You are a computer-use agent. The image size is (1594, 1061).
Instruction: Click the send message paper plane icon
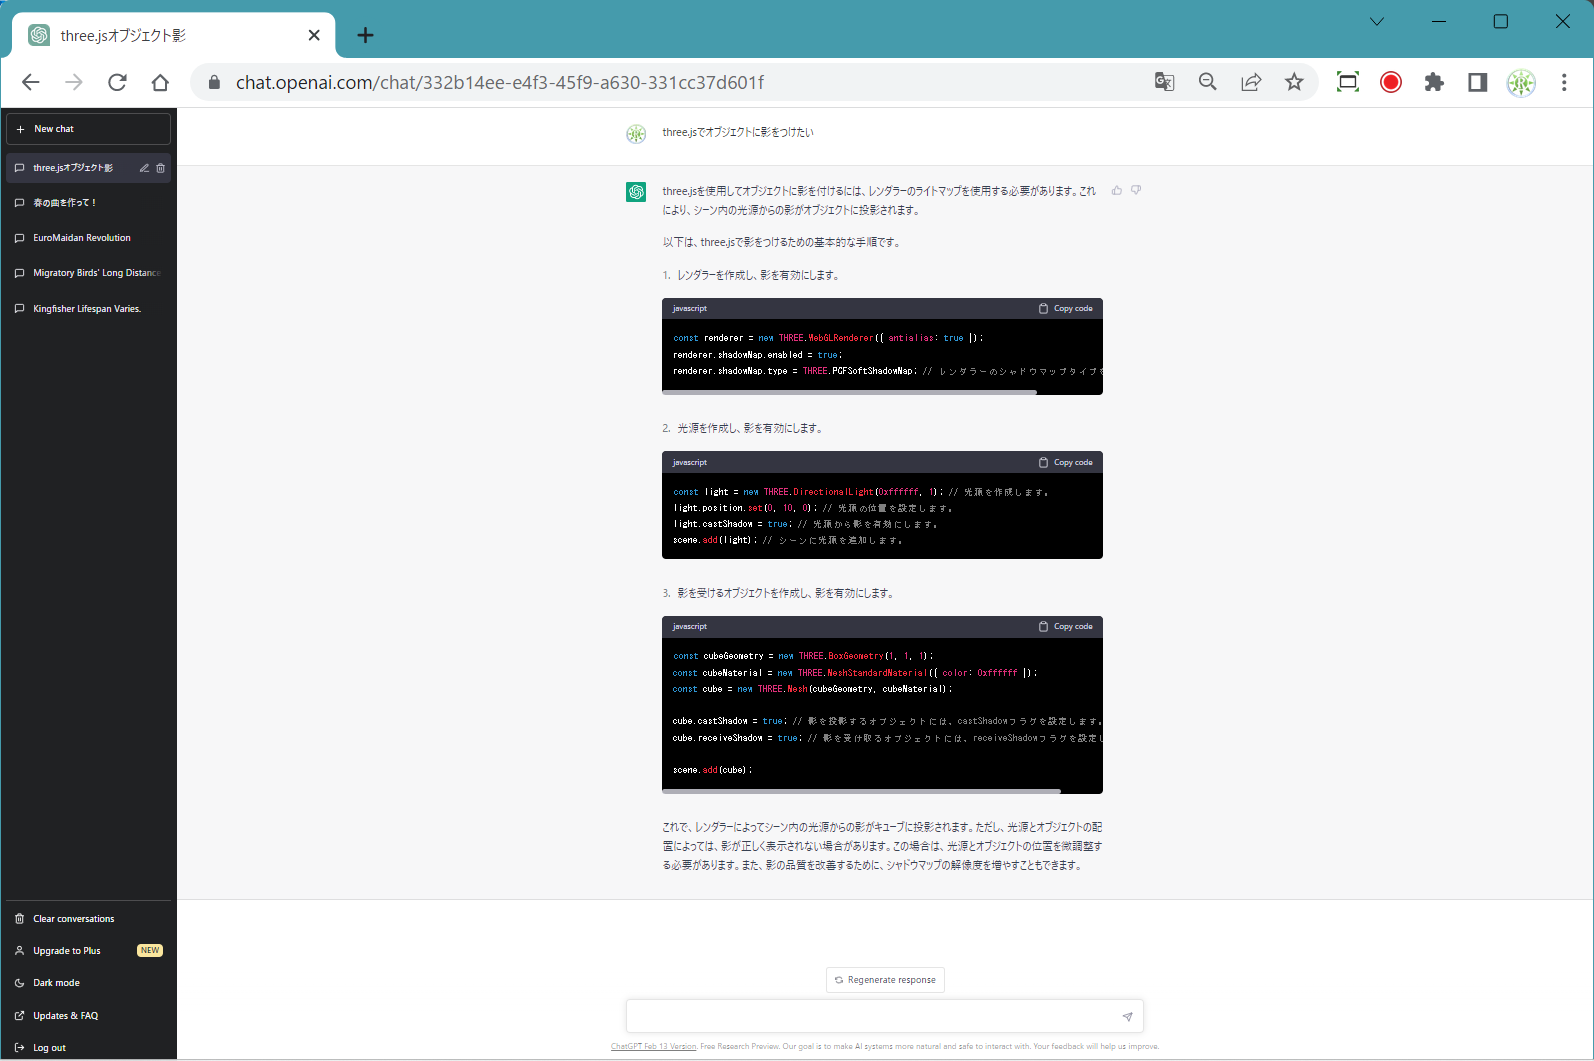pos(1127,1016)
